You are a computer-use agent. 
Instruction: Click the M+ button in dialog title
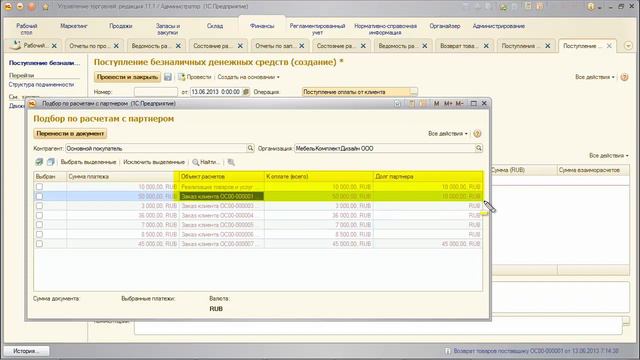448,104
